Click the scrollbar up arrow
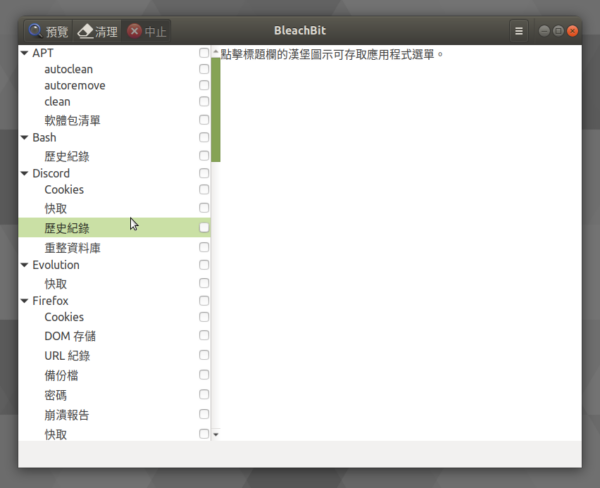Image resolution: width=600 pixels, height=488 pixels. [x=216, y=52]
